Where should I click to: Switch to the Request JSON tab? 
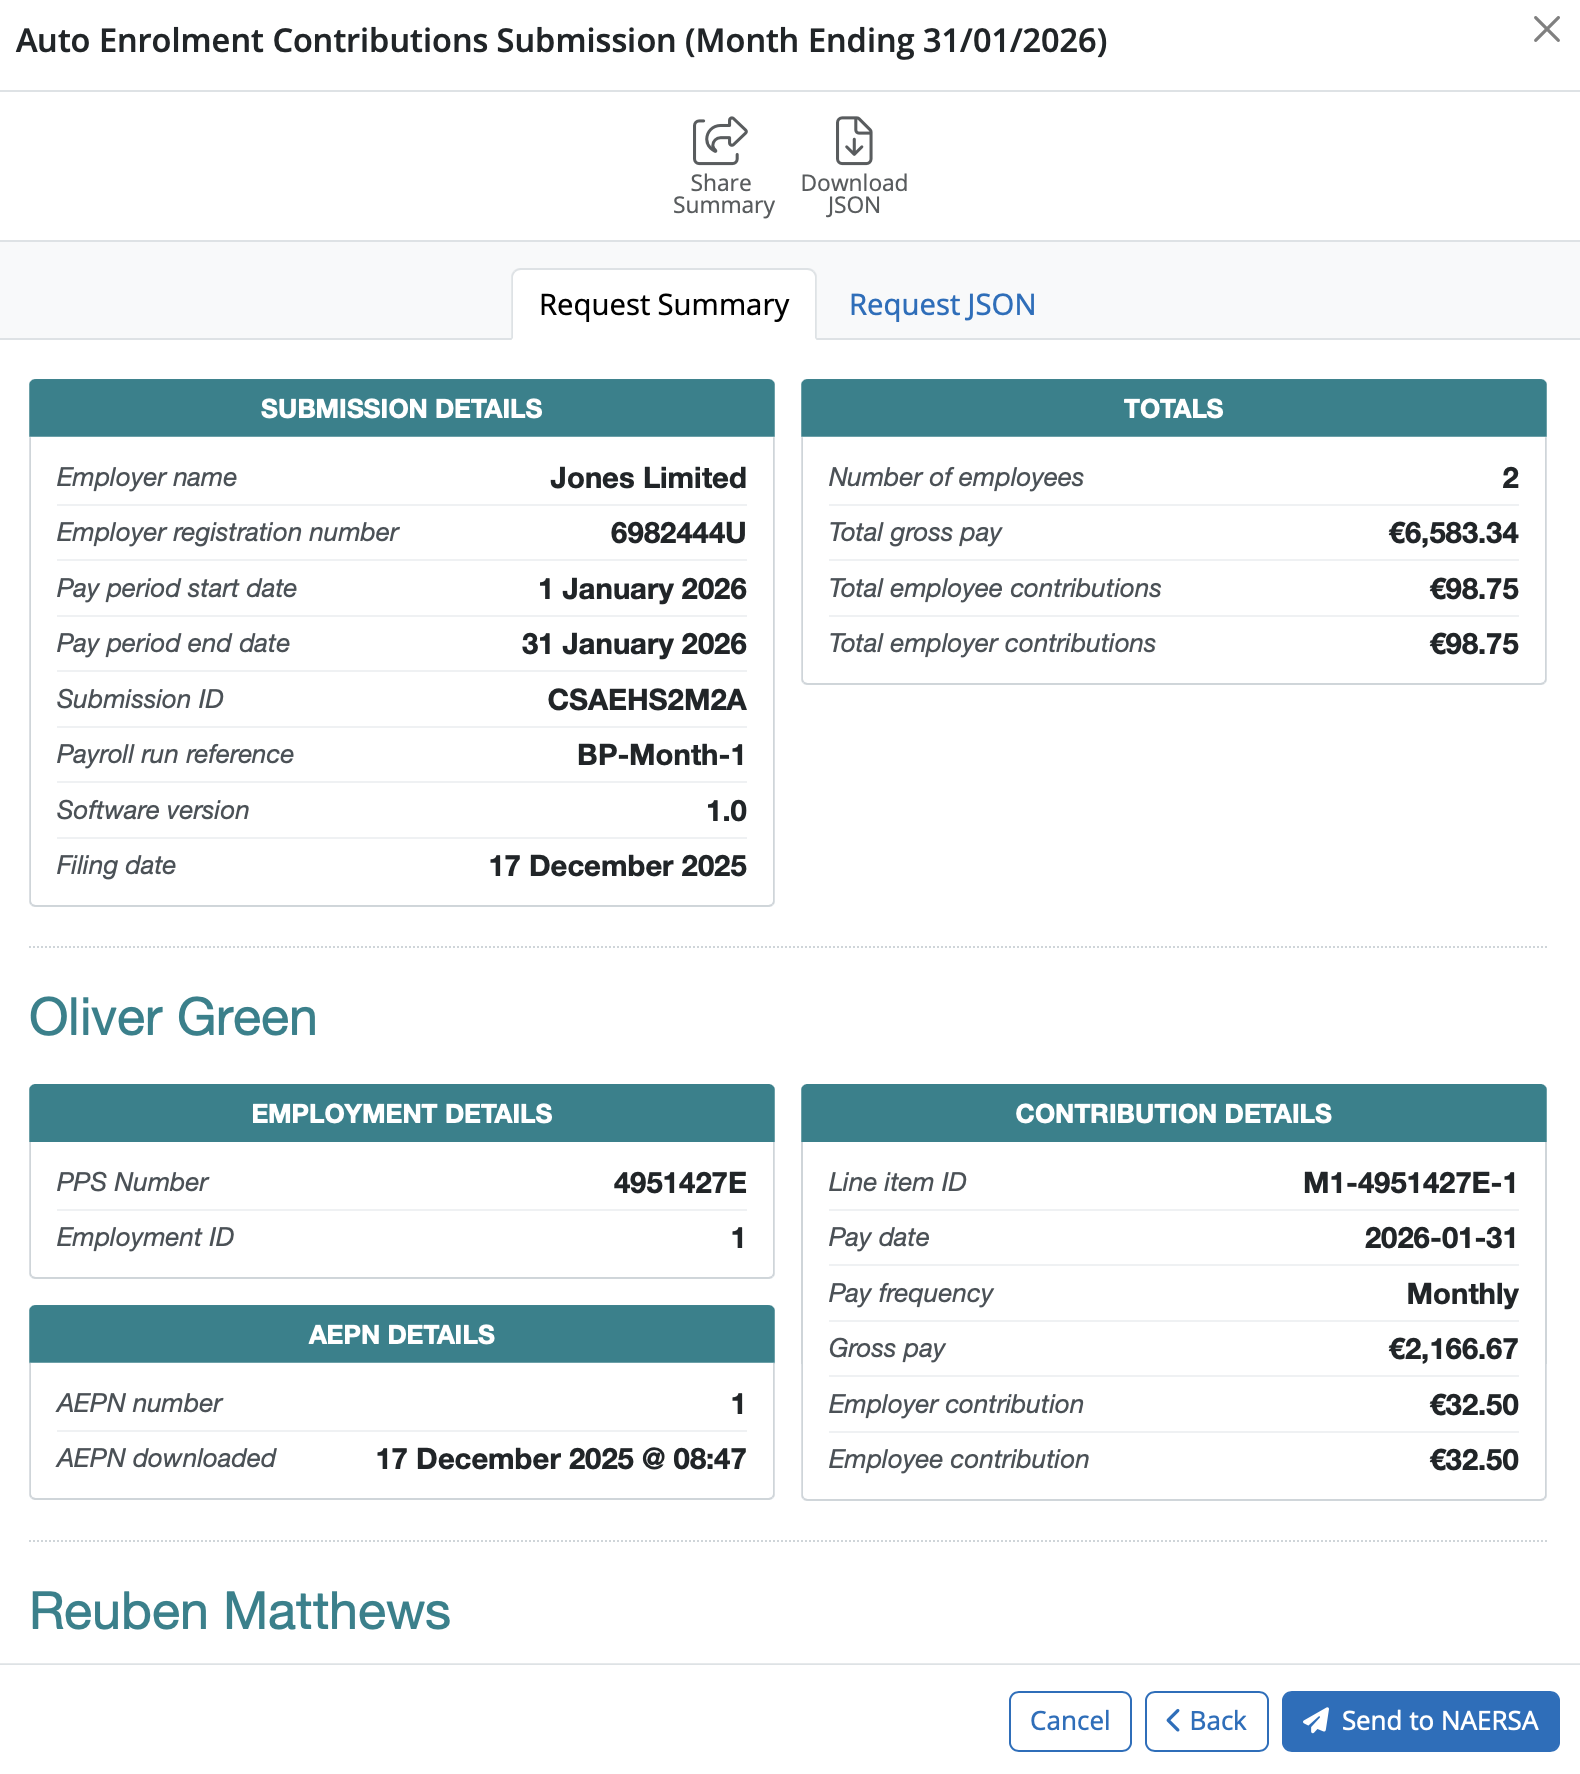coord(941,305)
